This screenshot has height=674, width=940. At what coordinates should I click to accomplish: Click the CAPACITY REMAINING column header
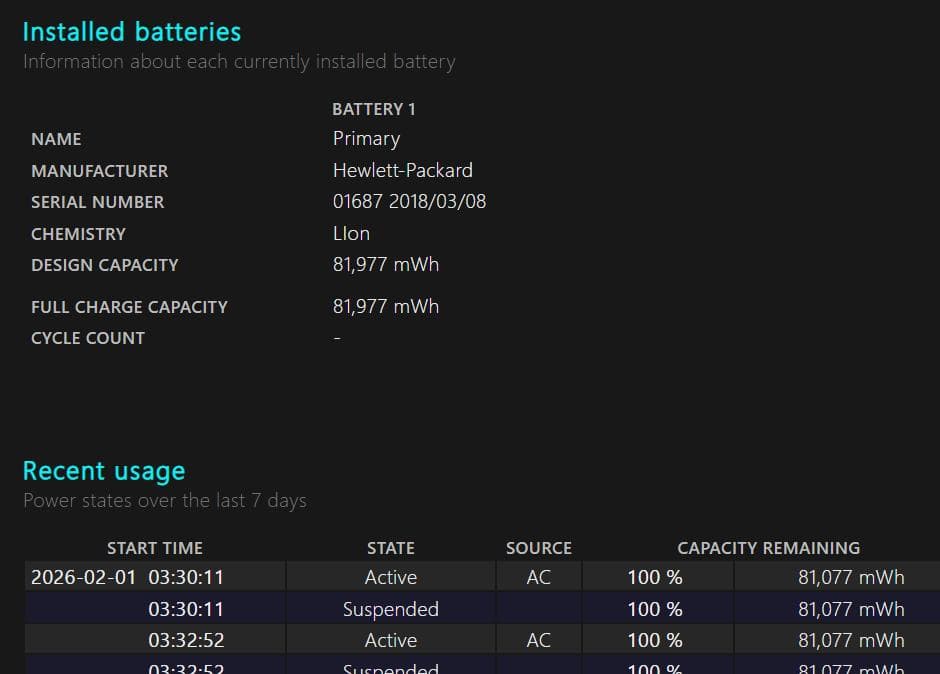(768, 548)
